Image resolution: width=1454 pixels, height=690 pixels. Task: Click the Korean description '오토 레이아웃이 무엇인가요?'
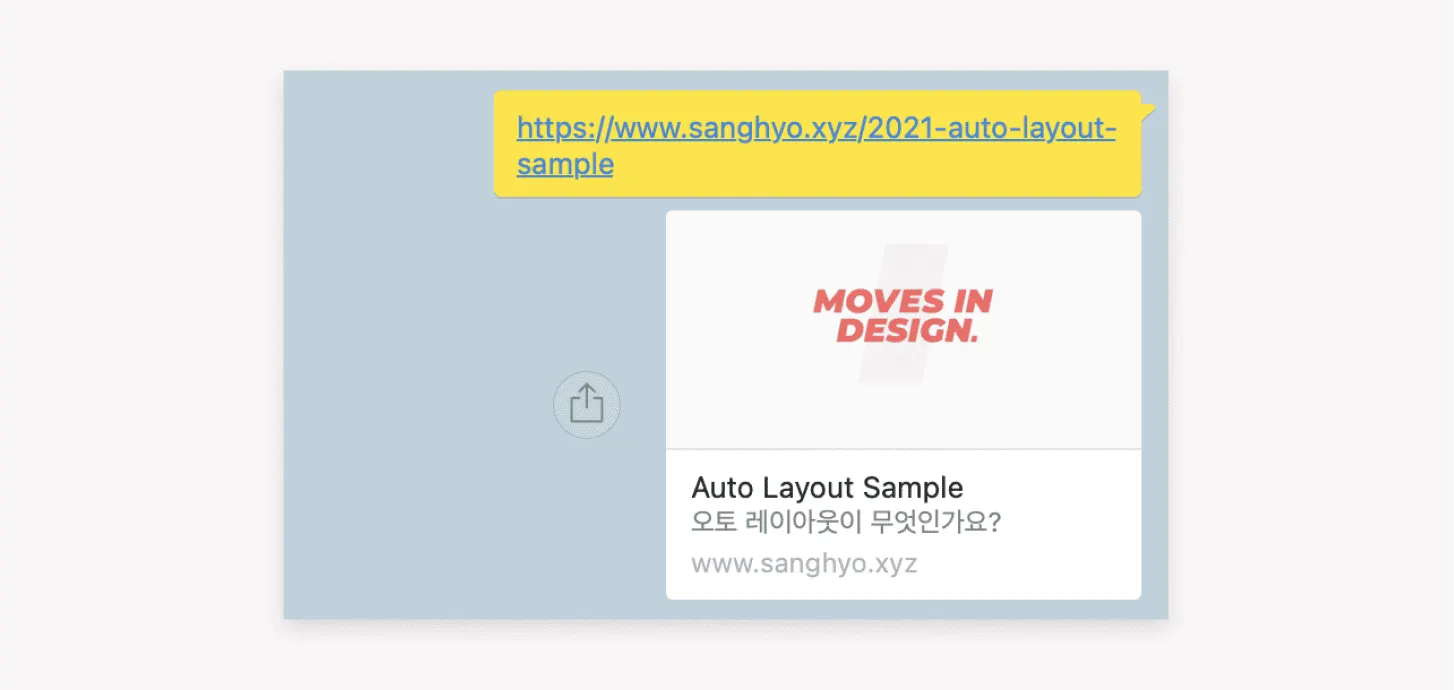pos(846,522)
